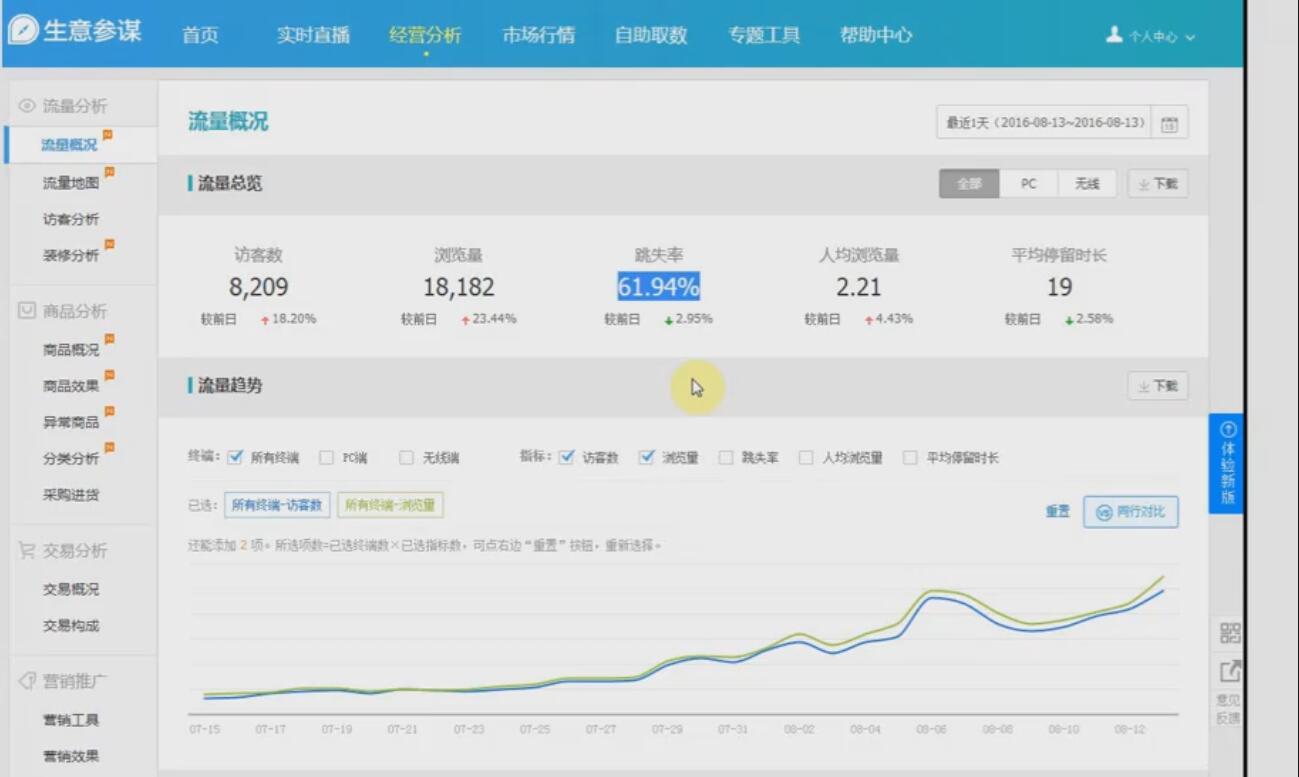The image size is (1299, 777).
Task: Open 商品概况 in sidebar
Action: point(70,350)
